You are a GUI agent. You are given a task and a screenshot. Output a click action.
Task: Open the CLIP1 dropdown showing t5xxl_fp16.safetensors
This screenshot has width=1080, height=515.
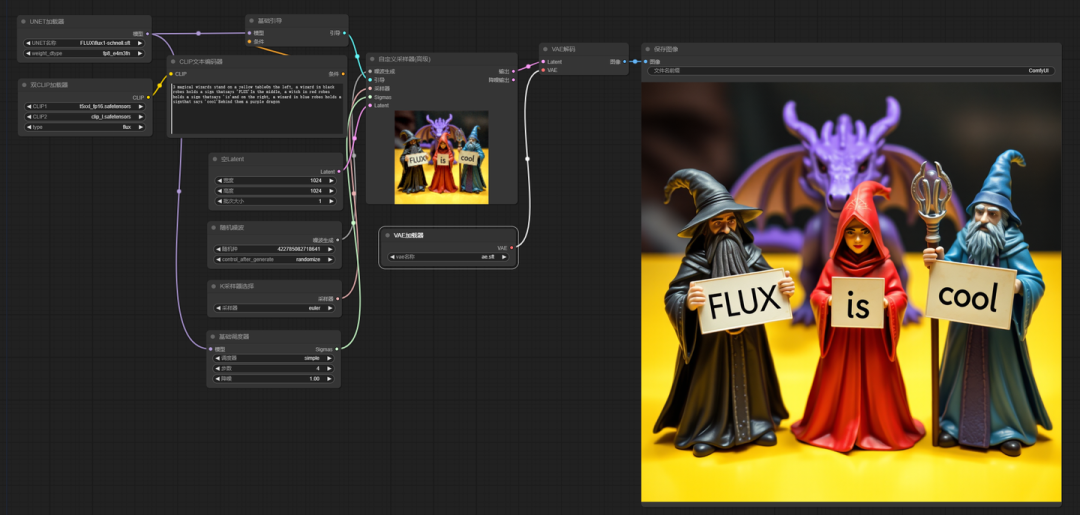coord(85,107)
